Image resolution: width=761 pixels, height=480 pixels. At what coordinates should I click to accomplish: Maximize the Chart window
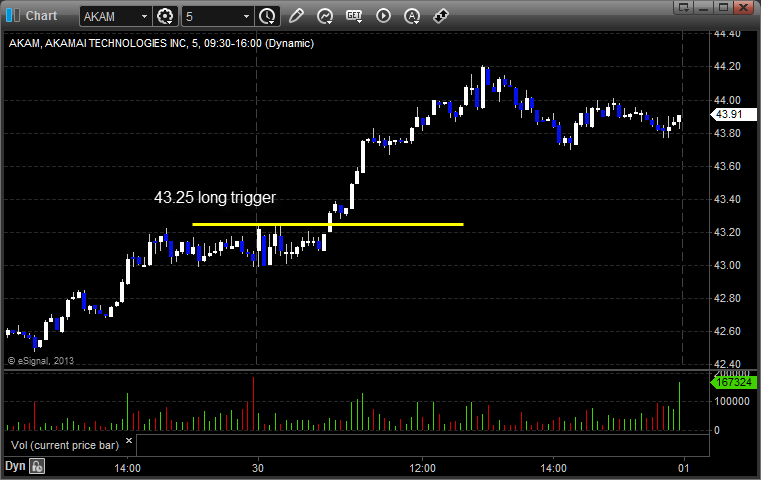723,7
